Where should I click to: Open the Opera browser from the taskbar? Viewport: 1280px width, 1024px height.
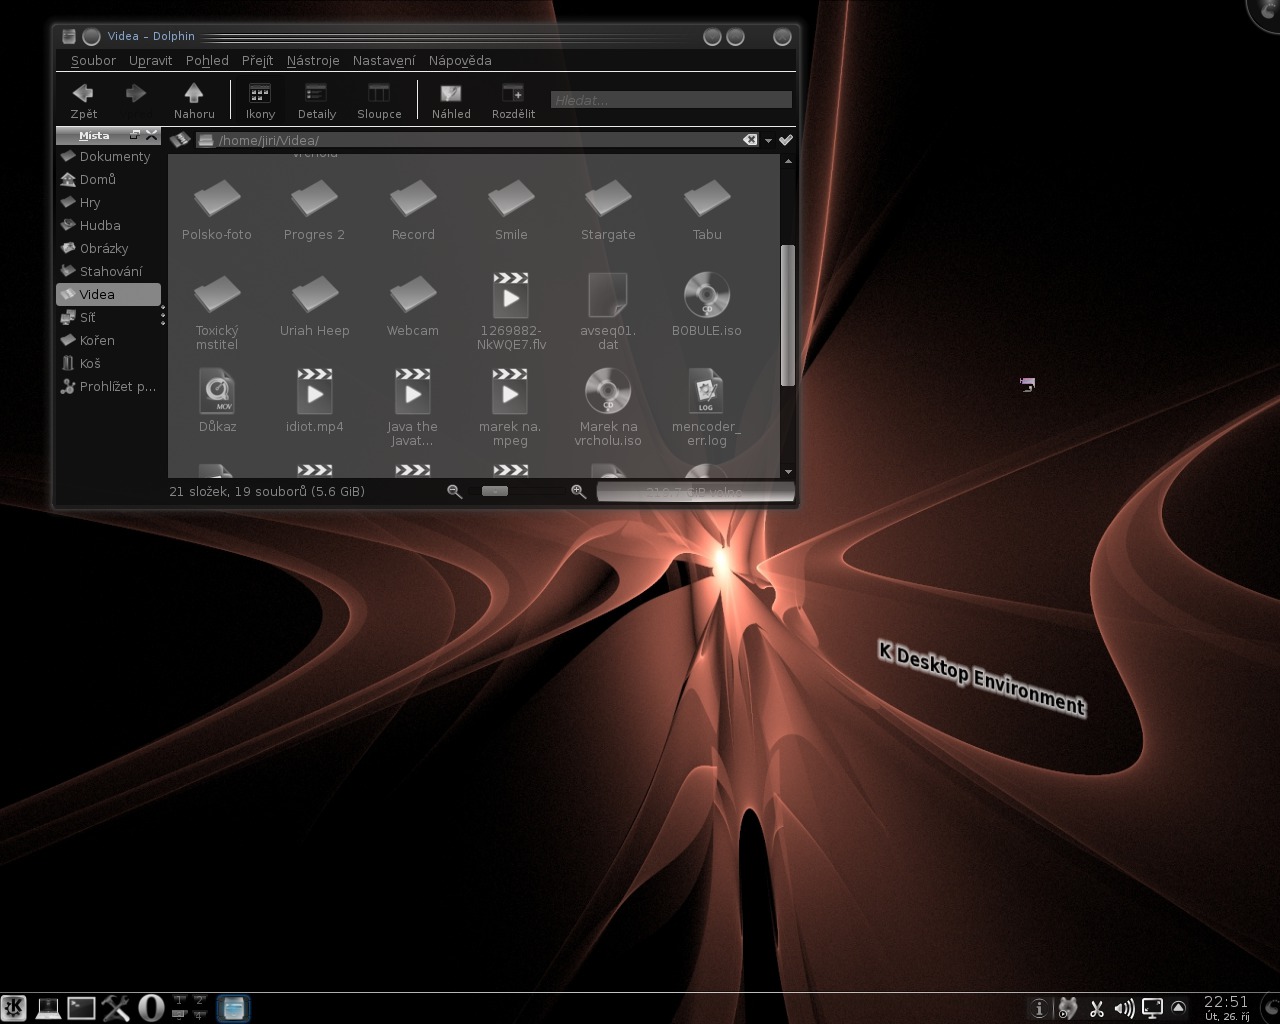[150, 1008]
